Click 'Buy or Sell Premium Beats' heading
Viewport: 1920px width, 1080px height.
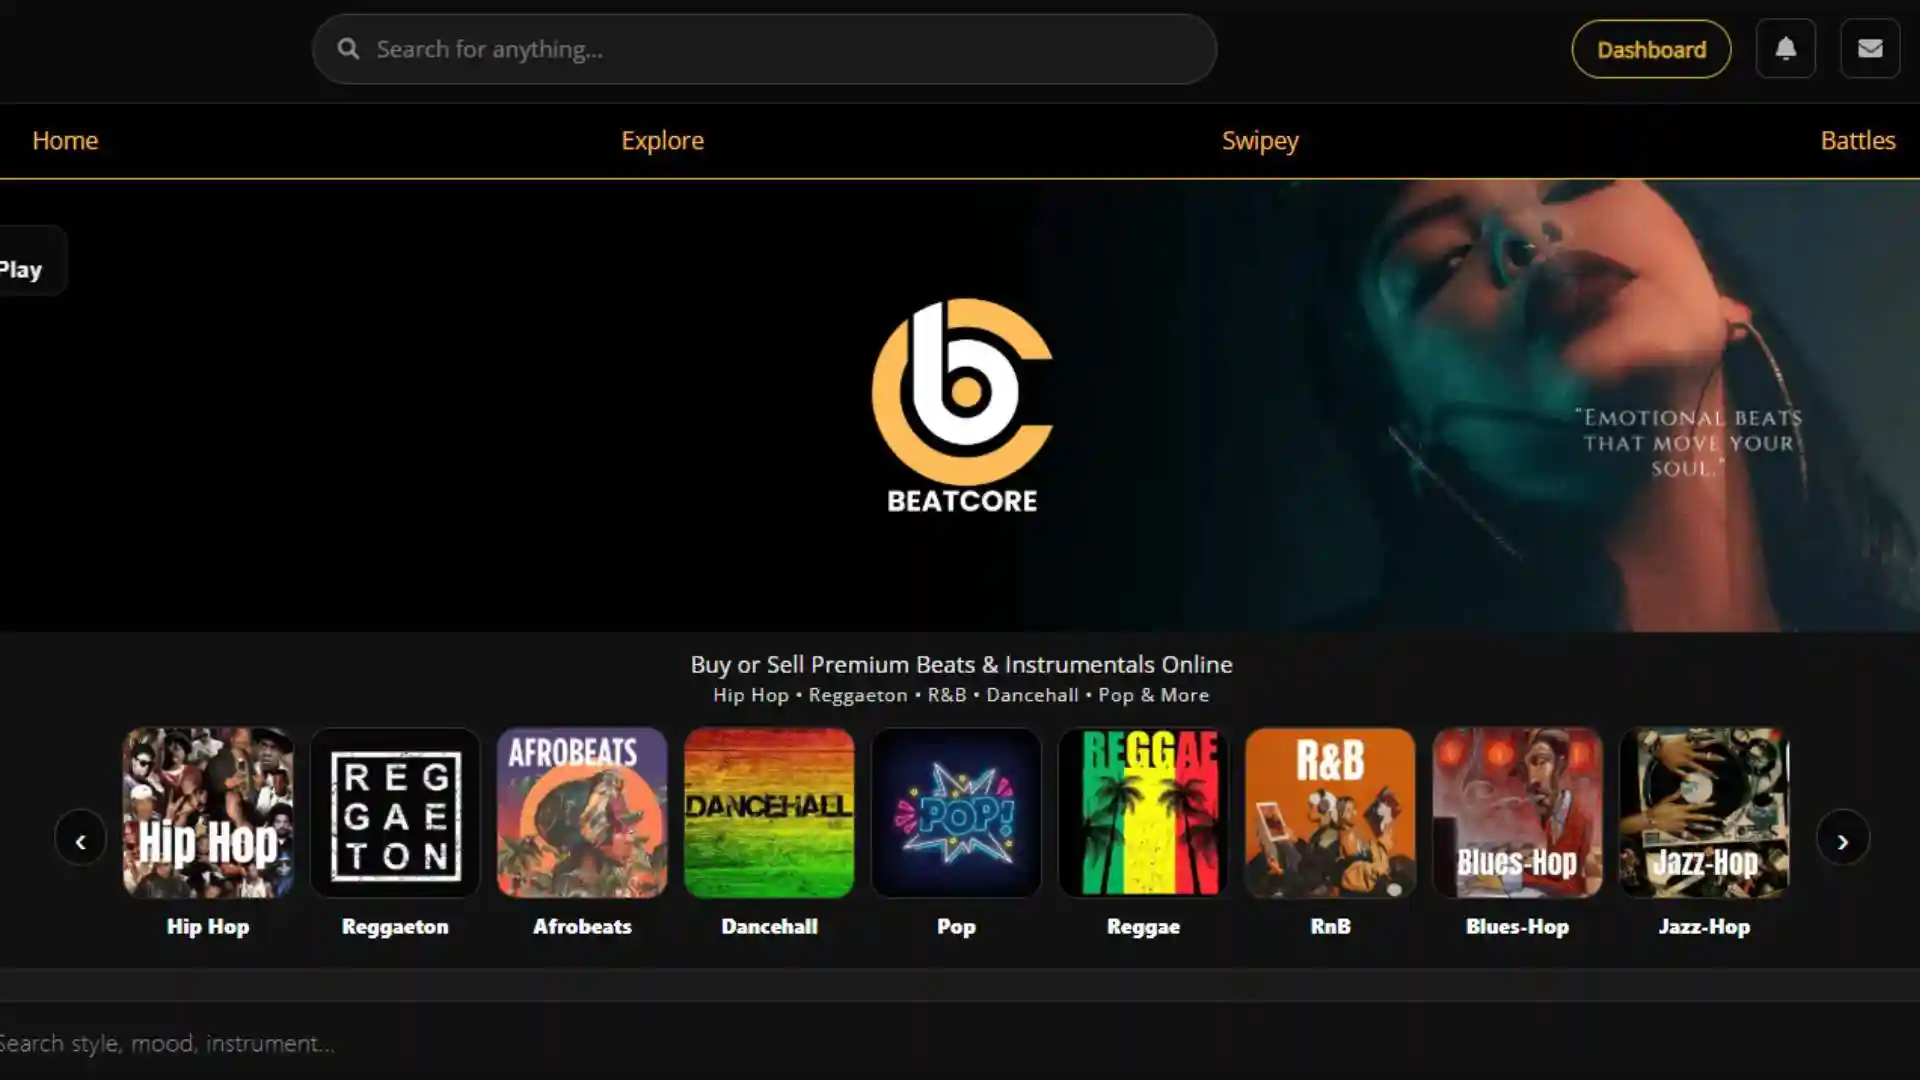pos(961,665)
